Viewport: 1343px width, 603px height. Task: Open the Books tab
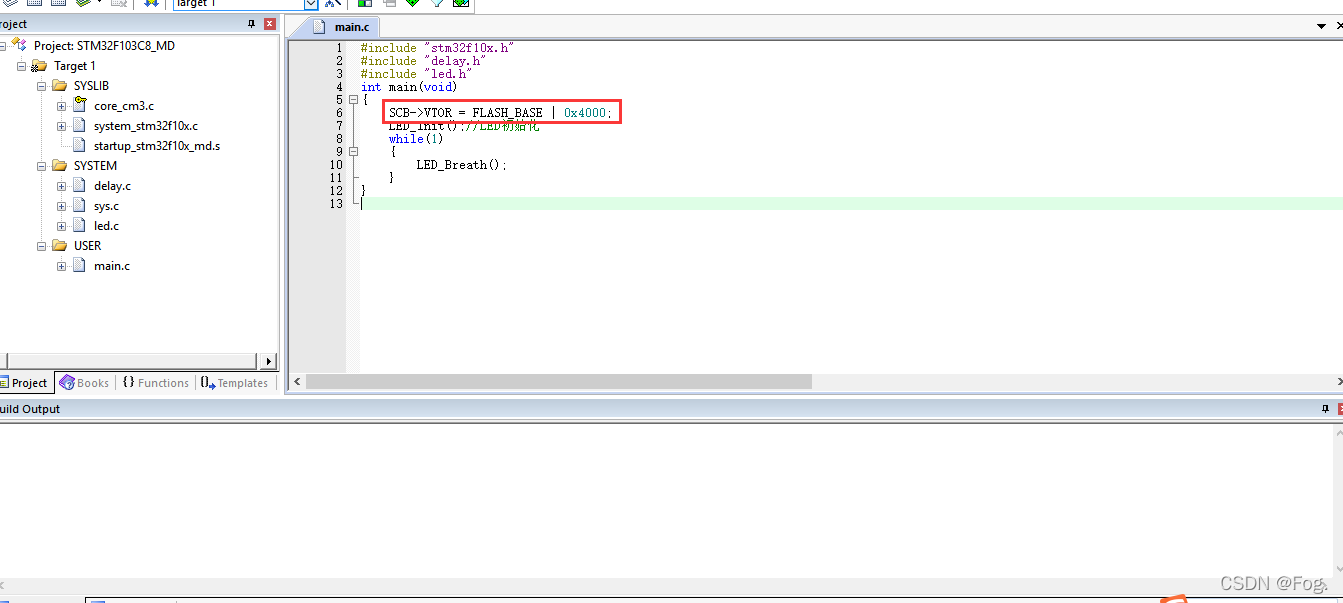(x=84, y=383)
